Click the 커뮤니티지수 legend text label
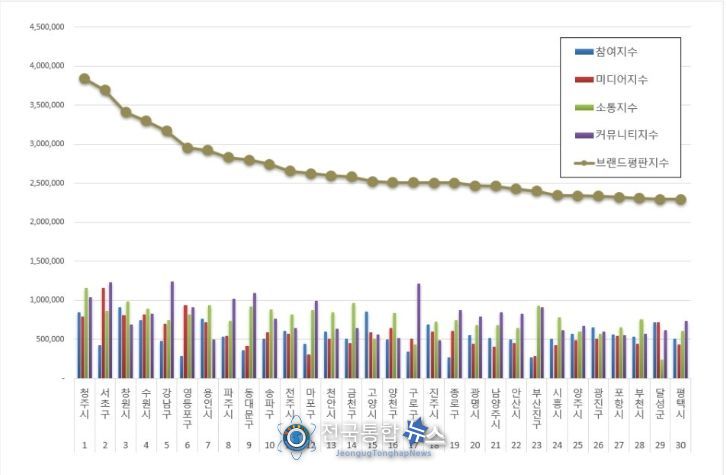This screenshot has height=475, width=727. click(626, 134)
